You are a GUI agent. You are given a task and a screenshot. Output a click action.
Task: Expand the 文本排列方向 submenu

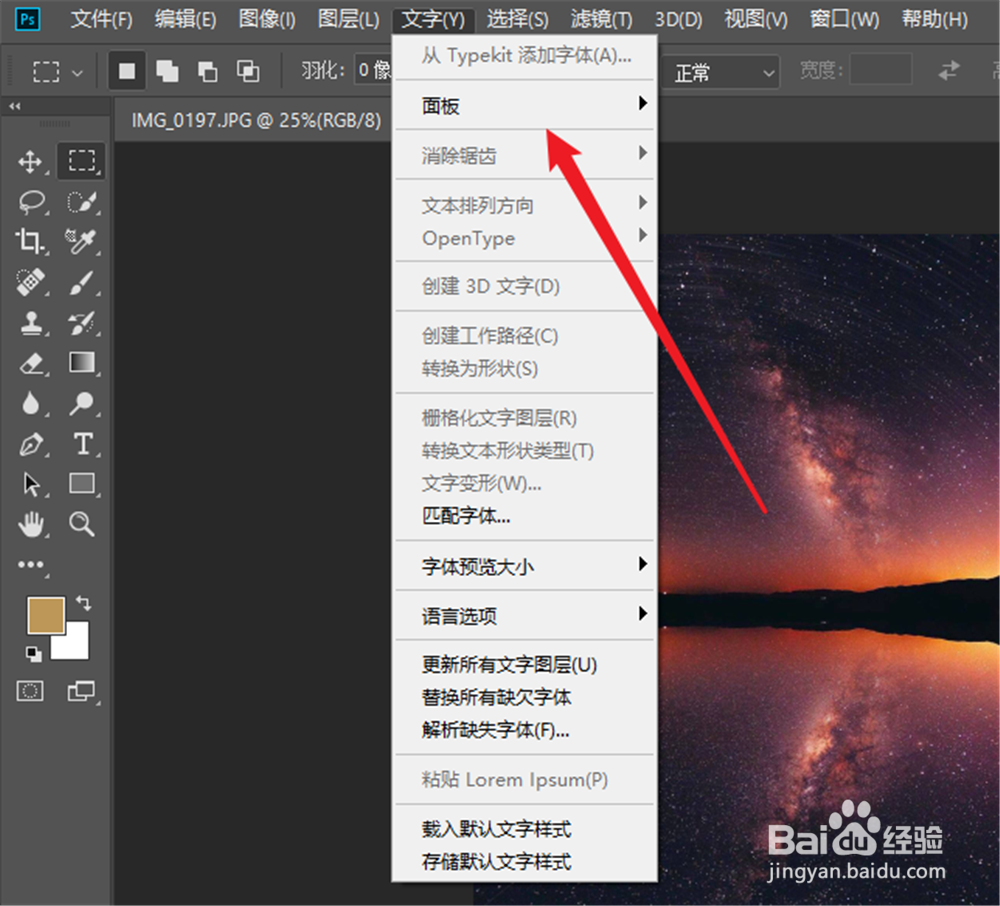click(525, 204)
